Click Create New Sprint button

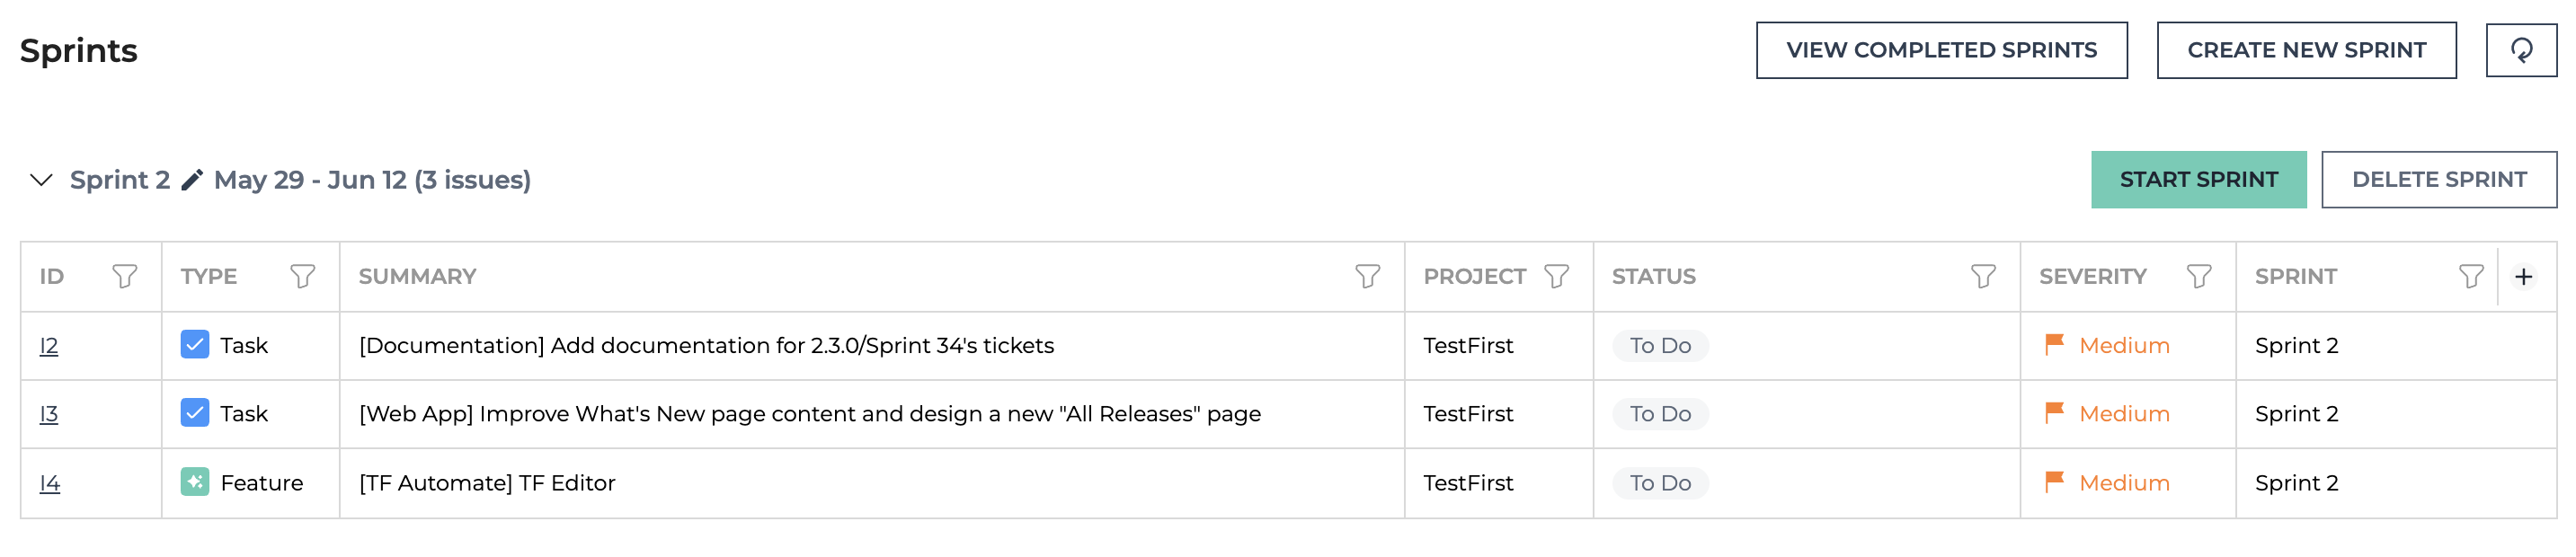click(2306, 50)
